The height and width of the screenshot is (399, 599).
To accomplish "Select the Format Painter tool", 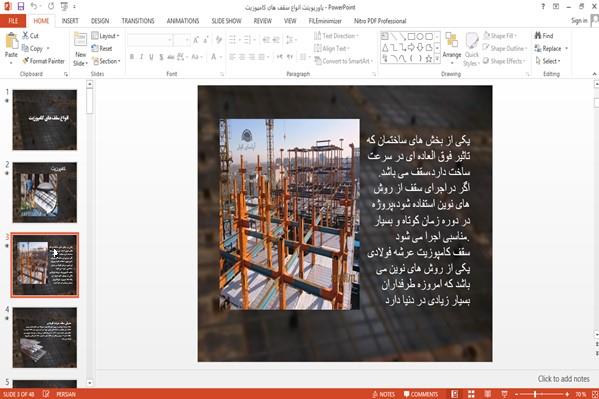I will pyautogui.click(x=43, y=61).
